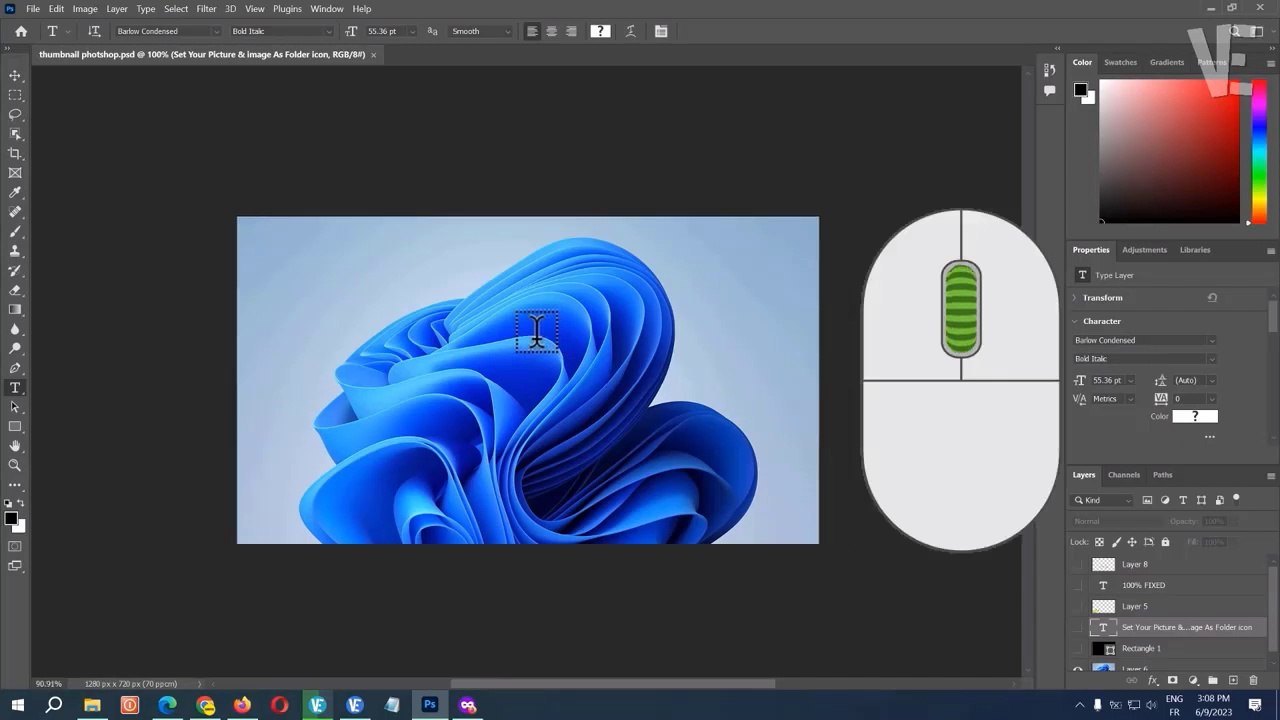Toggle lock transparent pixels
Screen dimensions: 1280x720
point(1099,542)
